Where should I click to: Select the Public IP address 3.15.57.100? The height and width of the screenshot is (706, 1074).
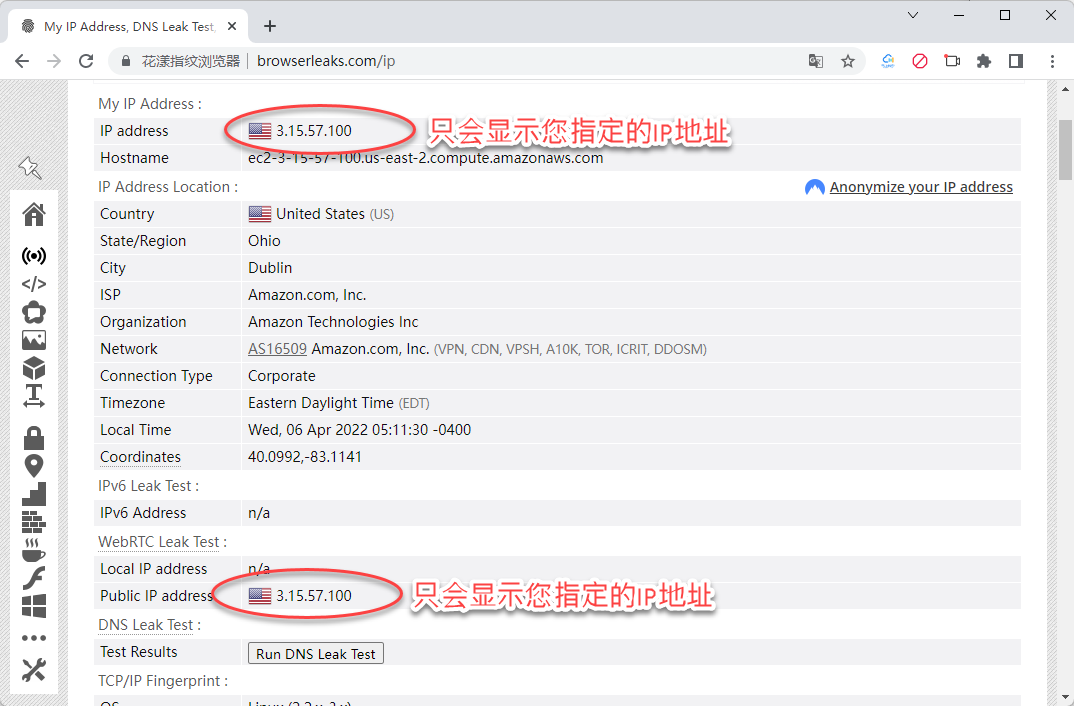coord(314,596)
